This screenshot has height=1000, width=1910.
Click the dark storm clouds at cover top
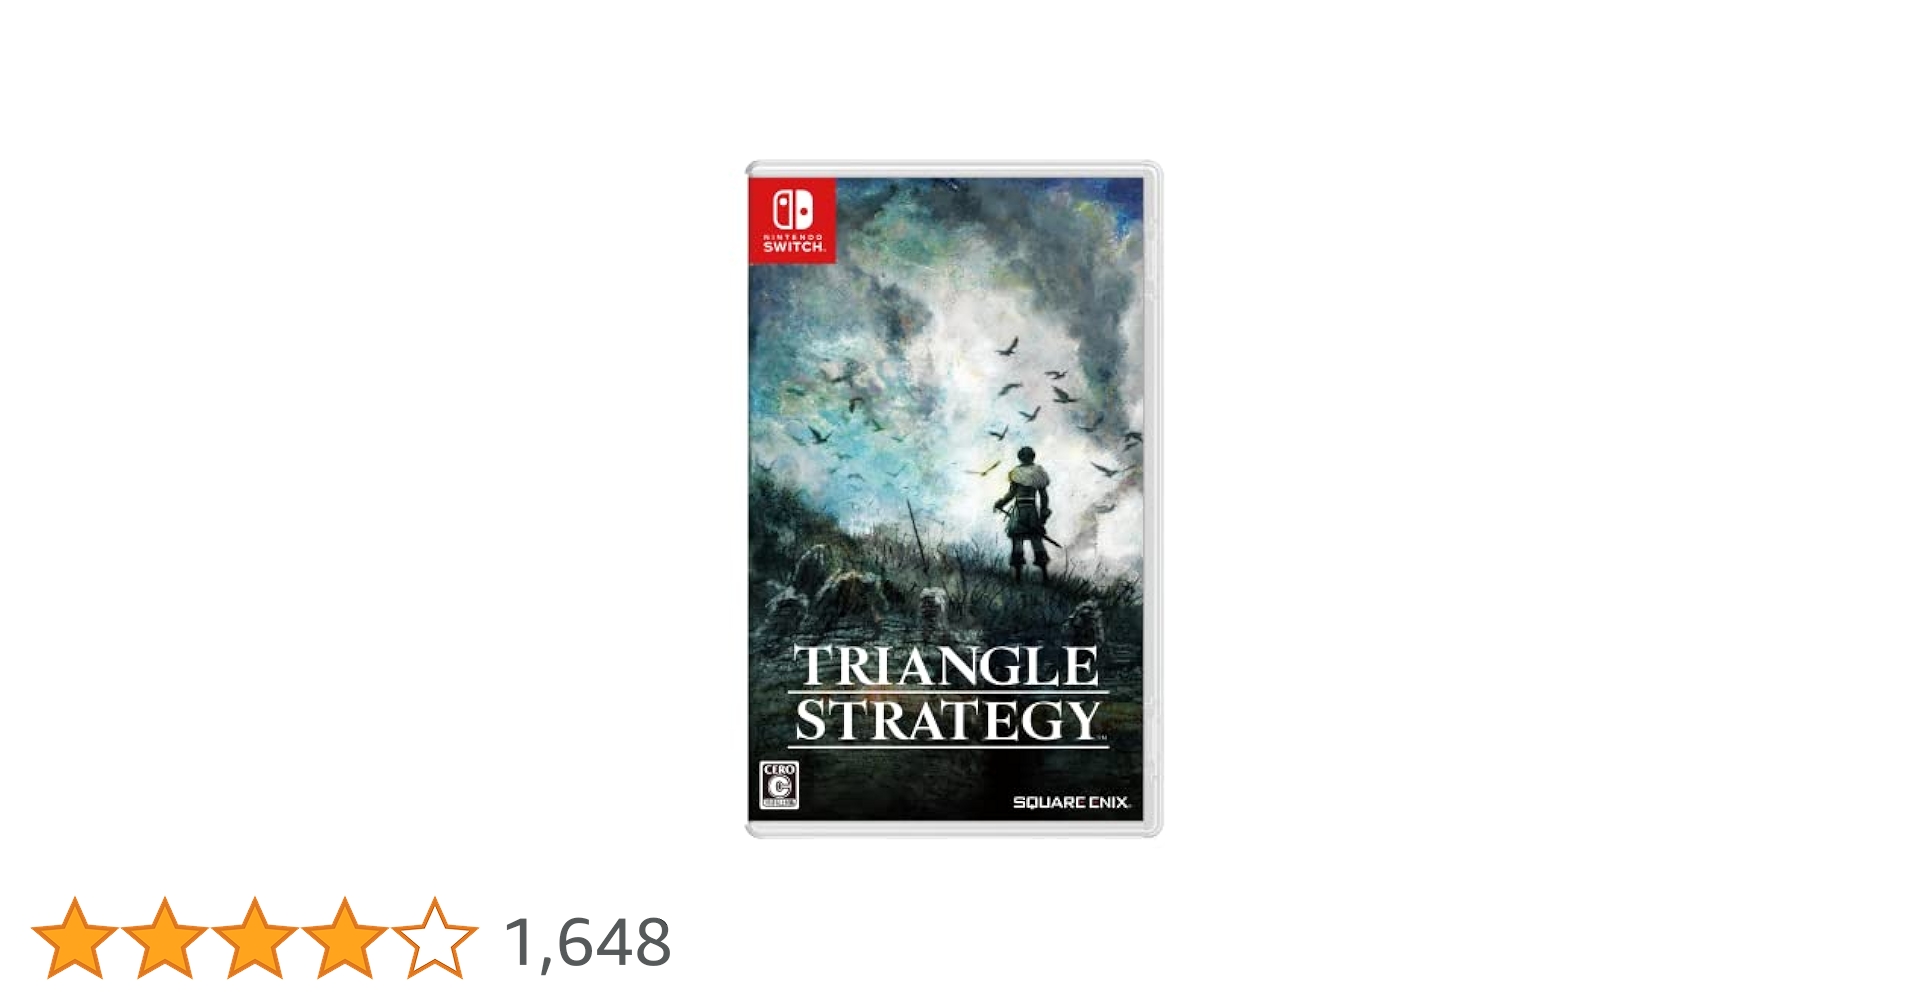1000,210
